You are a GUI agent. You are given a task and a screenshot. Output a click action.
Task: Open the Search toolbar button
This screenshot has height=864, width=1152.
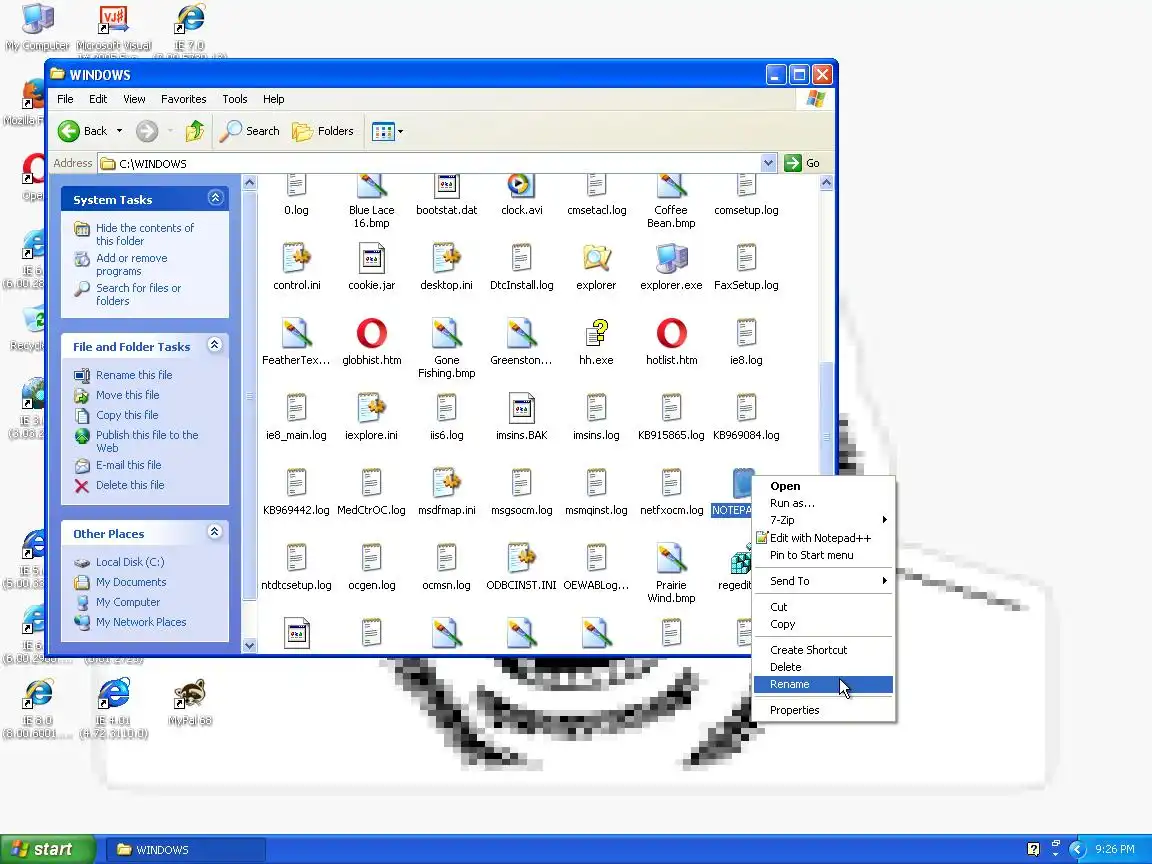click(250, 132)
